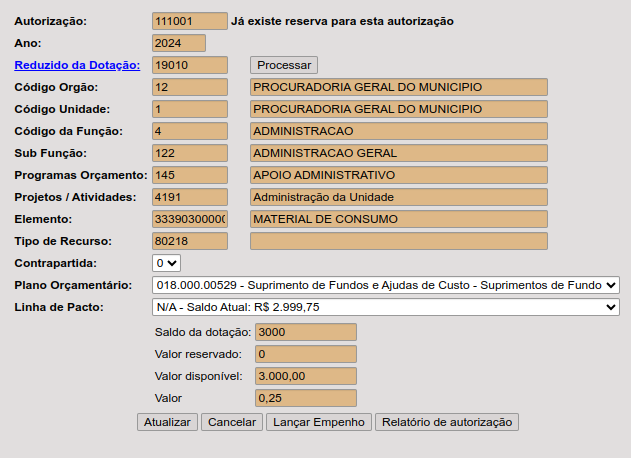This screenshot has width=631, height=458.
Task: Click the Lançar Empenho button
Action: click(318, 422)
